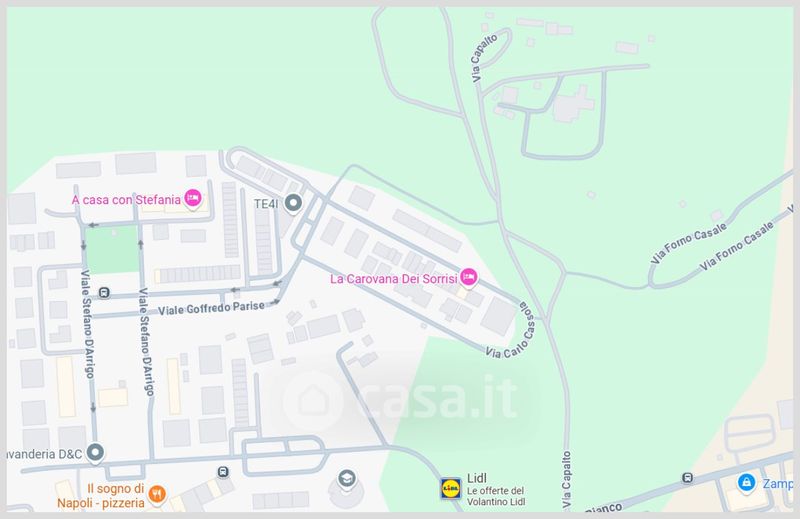Image resolution: width=800 pixels, height=519 pixels.
Task: Select the blue shopping bag Zamp marker
Action: (x=746, y=482)
